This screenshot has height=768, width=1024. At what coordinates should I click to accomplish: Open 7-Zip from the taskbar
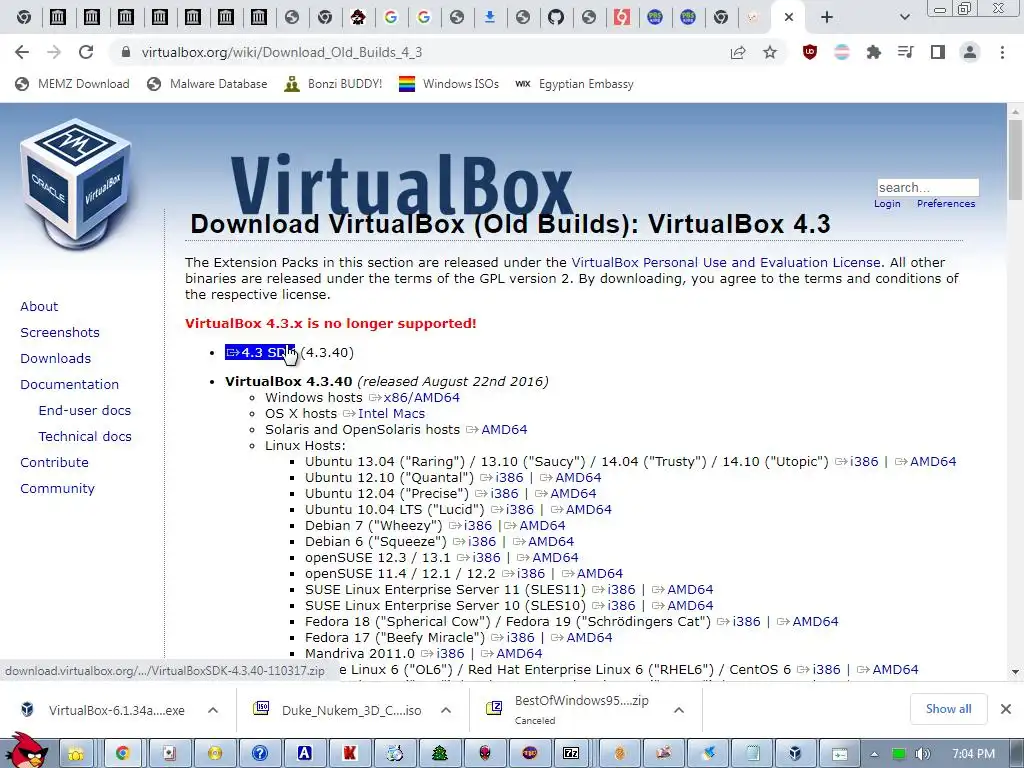tap(571, 754)
